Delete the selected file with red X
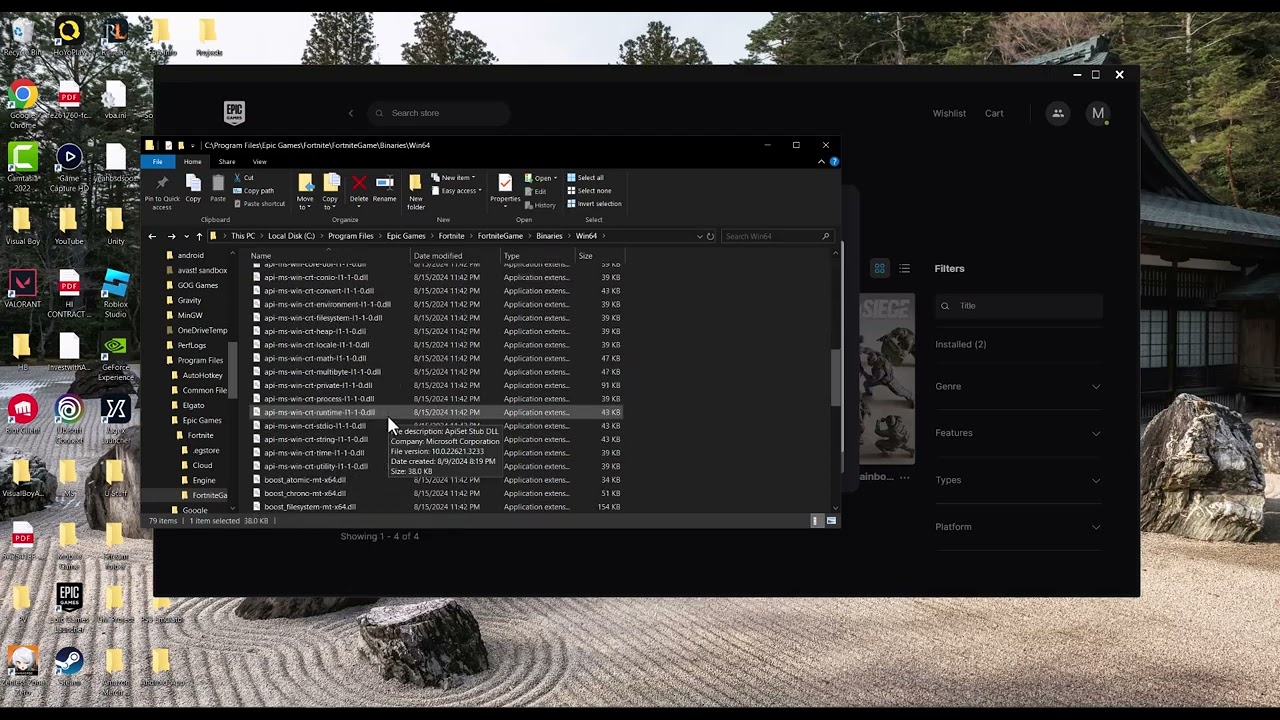 [x=359, y=189]
